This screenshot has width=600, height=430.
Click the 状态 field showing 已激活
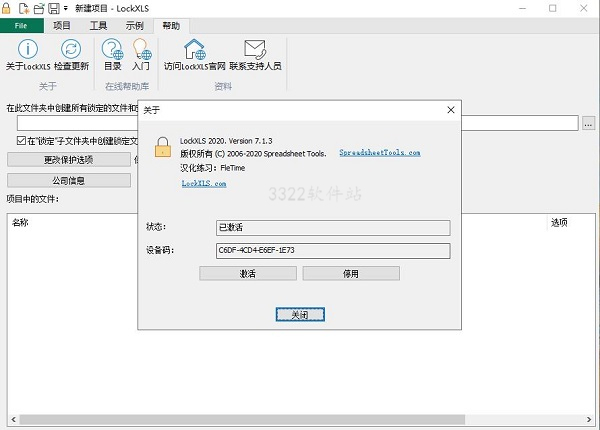pos(333,228)
